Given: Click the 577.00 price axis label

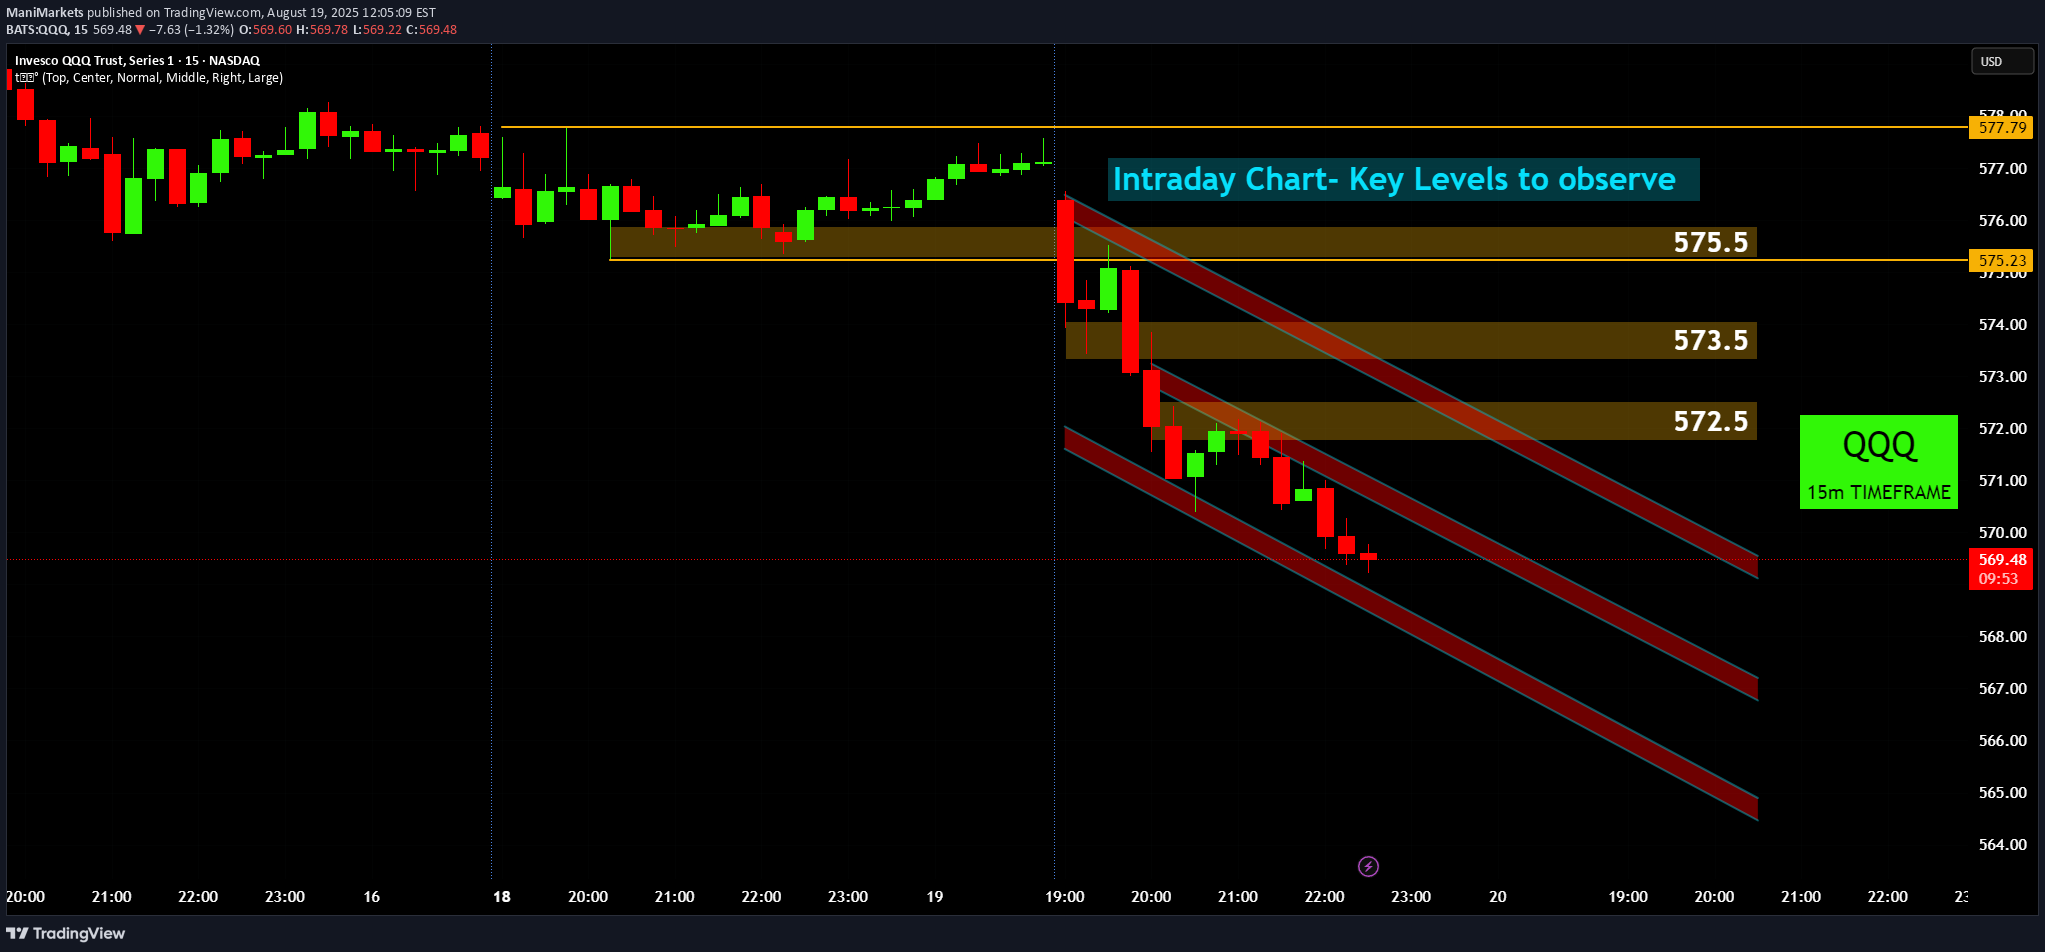Looking at the screenshot, I should 2002,169.
